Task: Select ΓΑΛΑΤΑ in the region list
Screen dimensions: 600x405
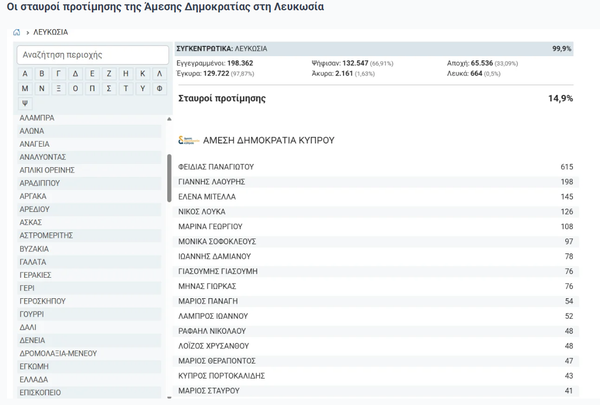Action: click(x=90, y=262)
